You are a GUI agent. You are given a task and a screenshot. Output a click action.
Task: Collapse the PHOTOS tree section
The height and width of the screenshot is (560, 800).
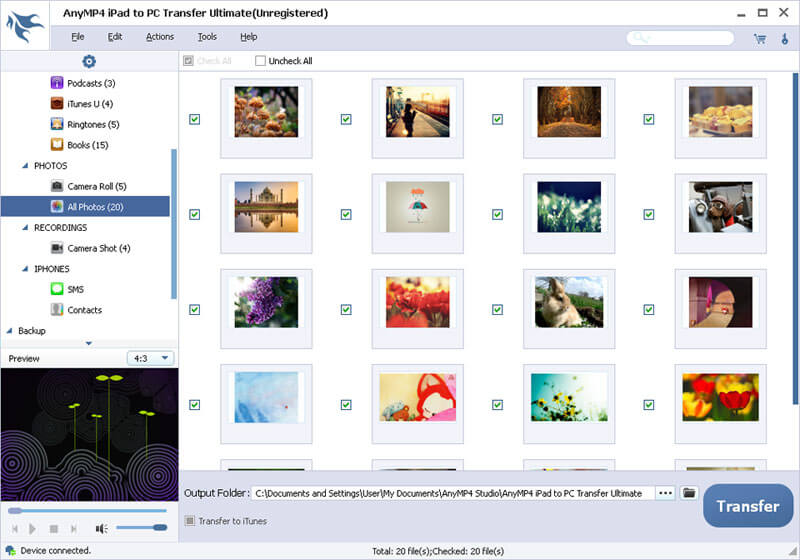pos(25,166)
